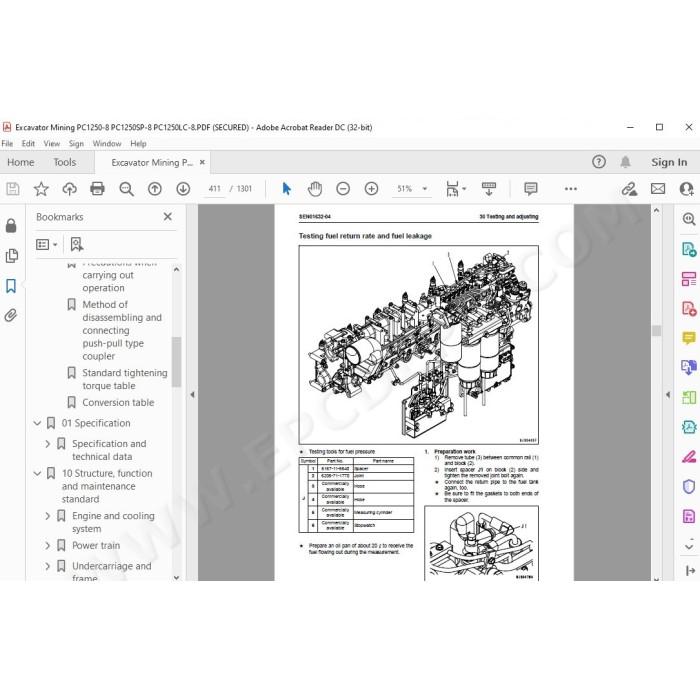The height and width of the screenshot is (700, 700).
Task: Expand the Power train bookmark
Action: [x=48, y=546]
